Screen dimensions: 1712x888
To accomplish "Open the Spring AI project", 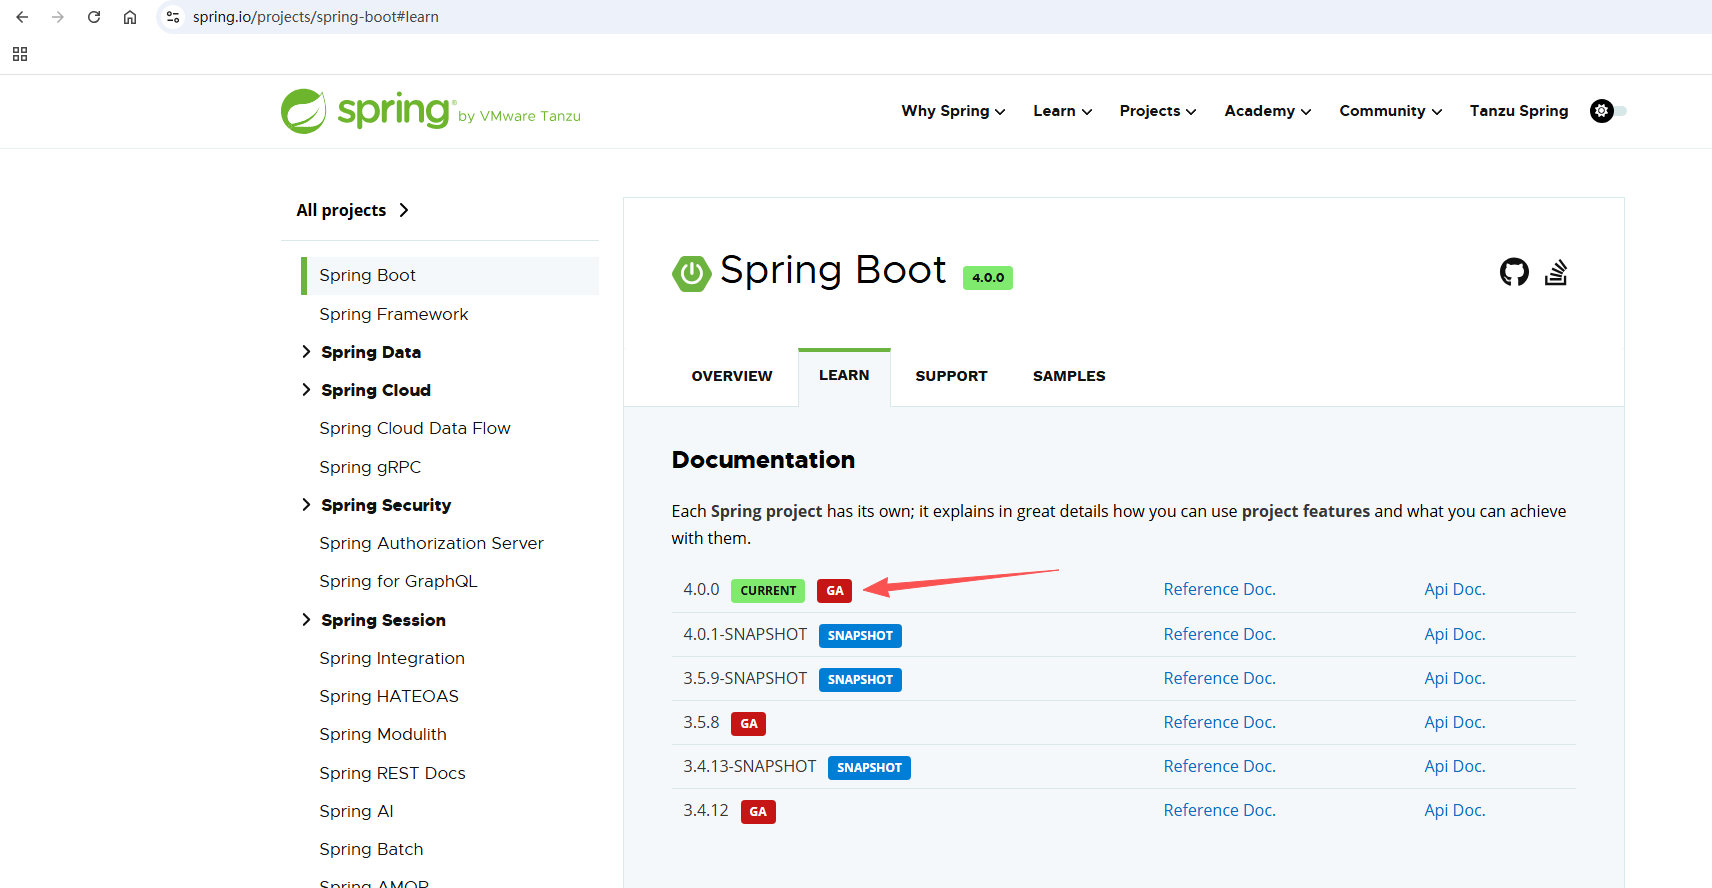I will click(356, 811).
